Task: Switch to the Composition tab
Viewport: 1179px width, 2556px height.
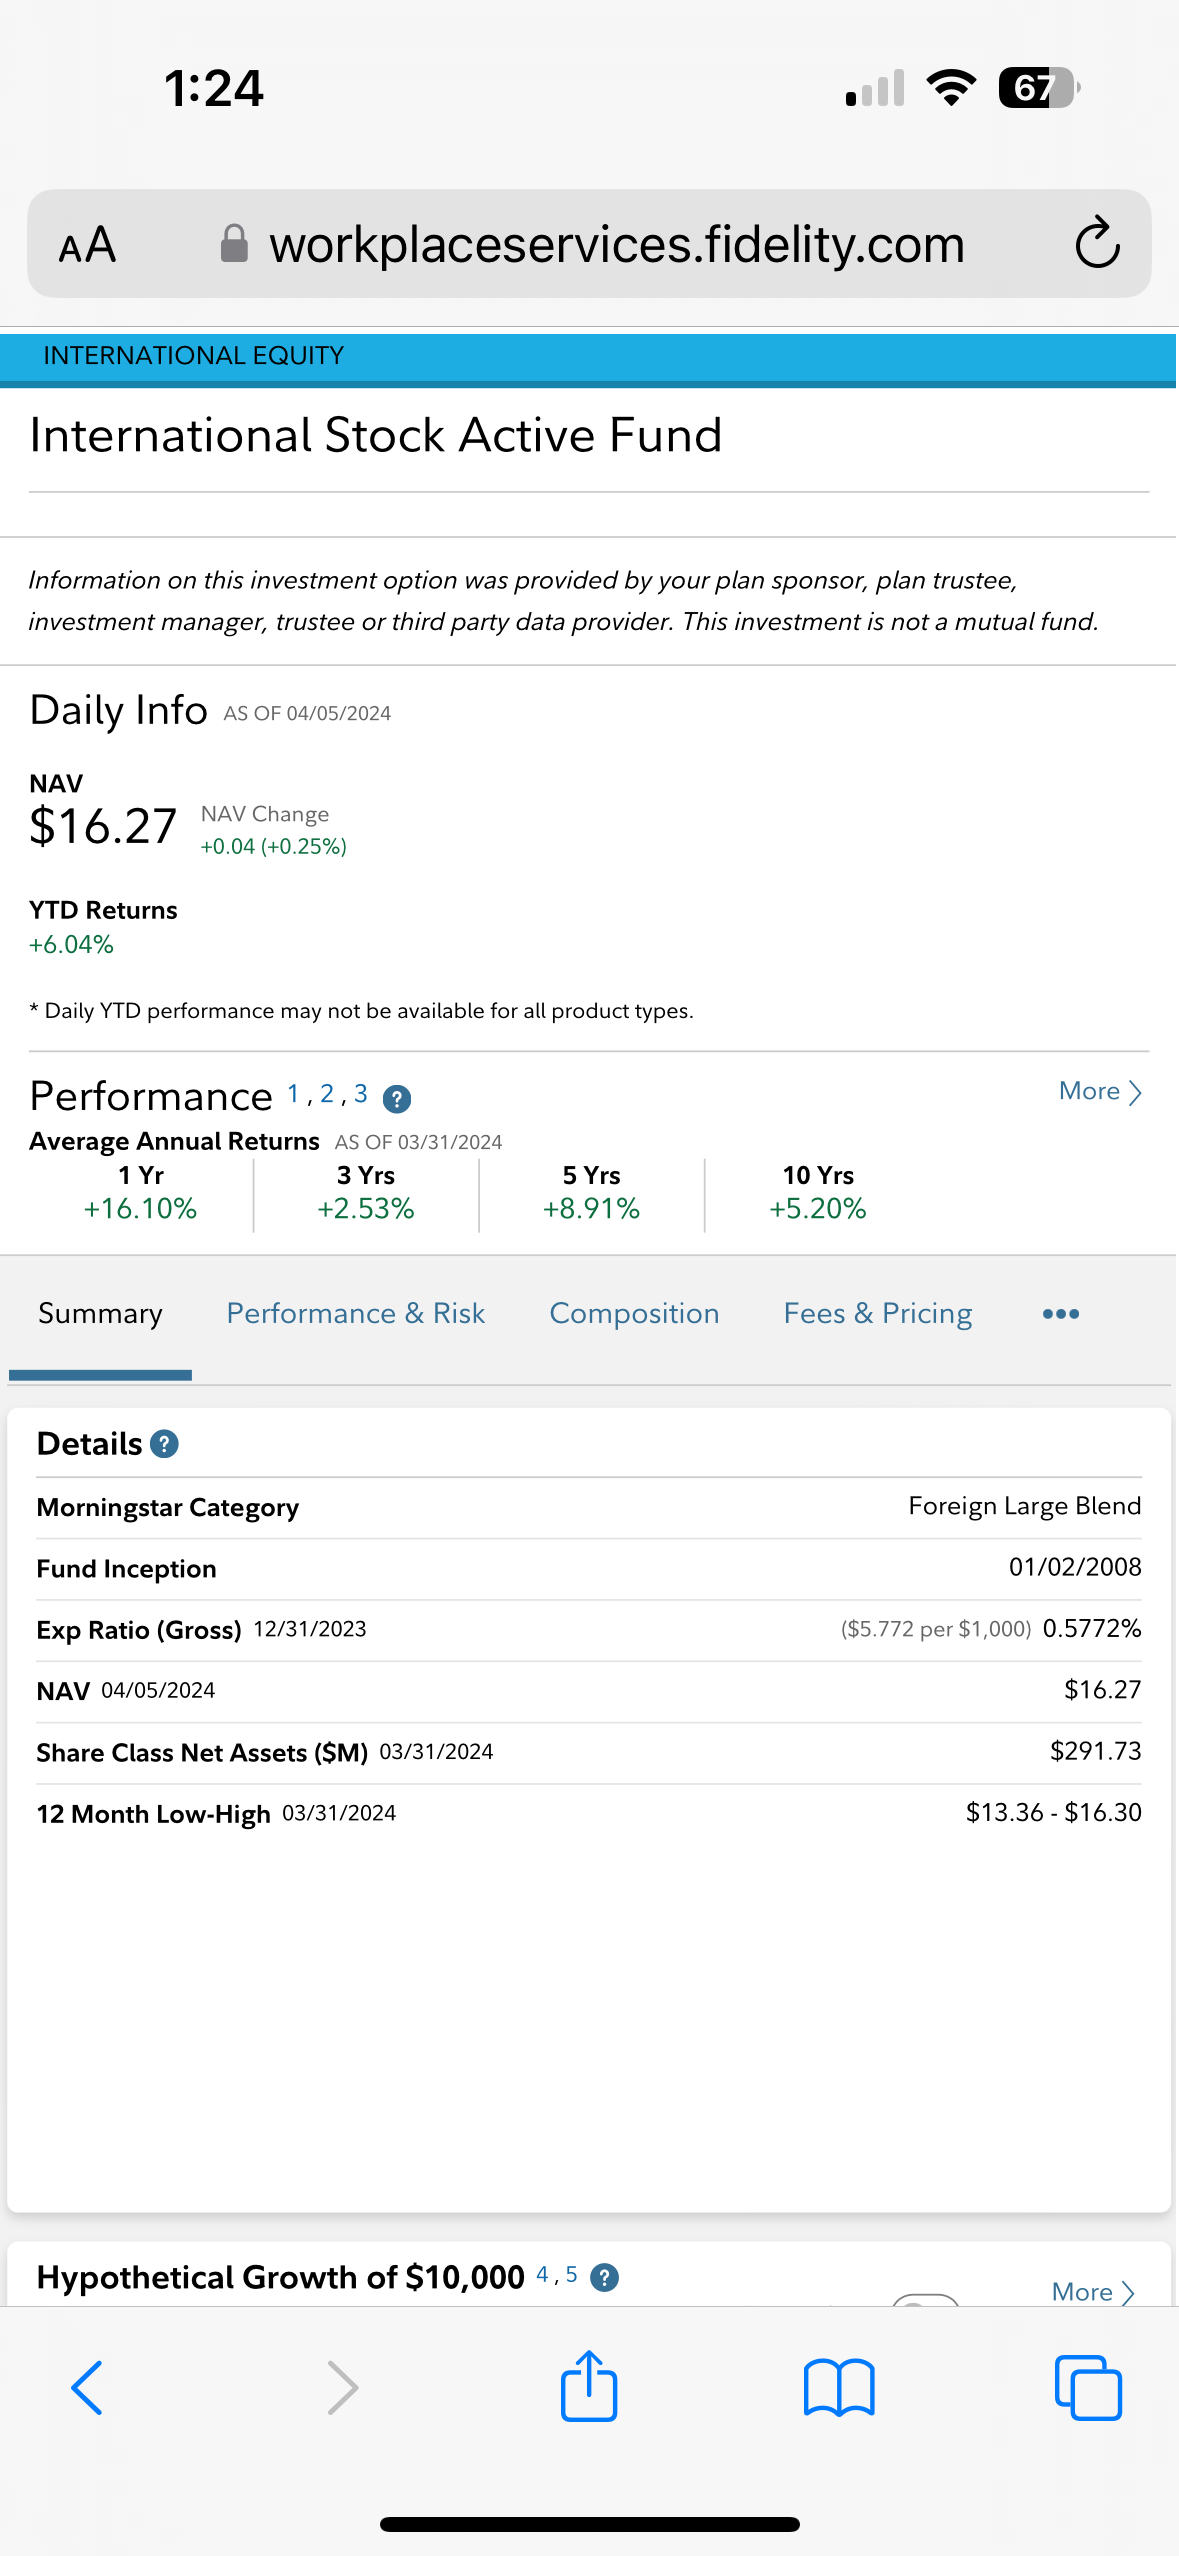Action: (634, 1314)
